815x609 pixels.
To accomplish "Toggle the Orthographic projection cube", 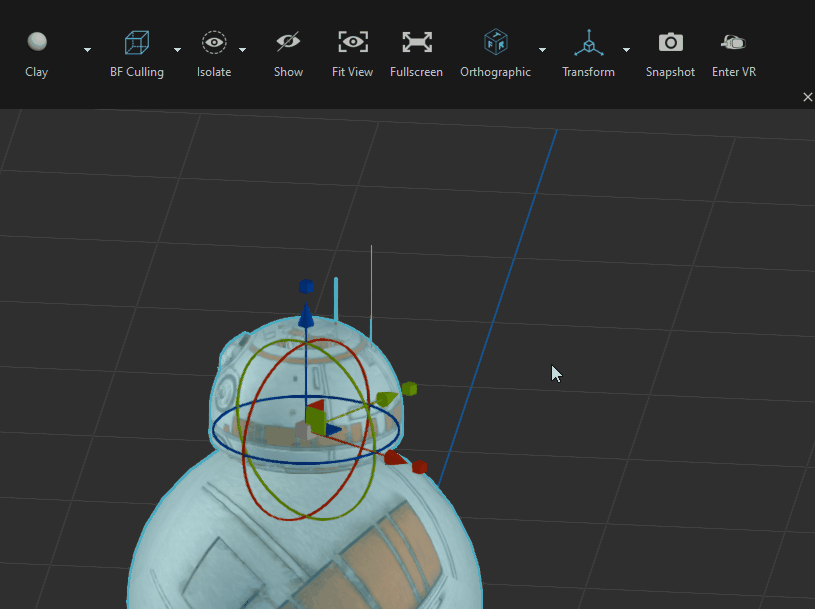I will coord(495,42).
